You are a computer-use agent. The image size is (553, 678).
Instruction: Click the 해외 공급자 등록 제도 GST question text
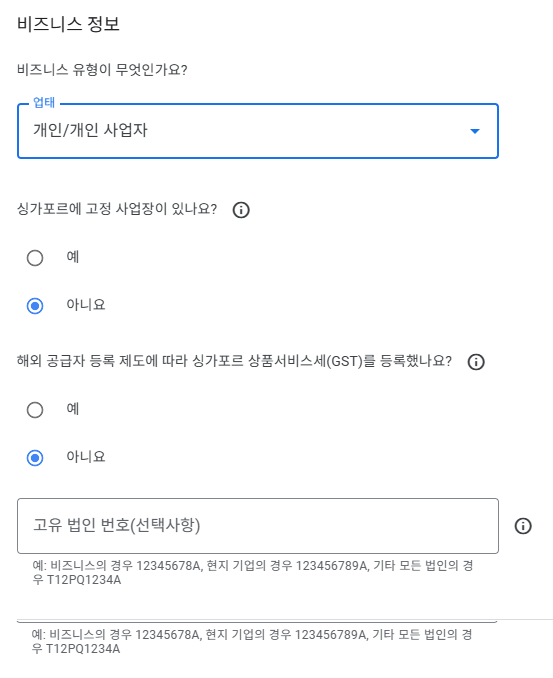tap(234, 361)
